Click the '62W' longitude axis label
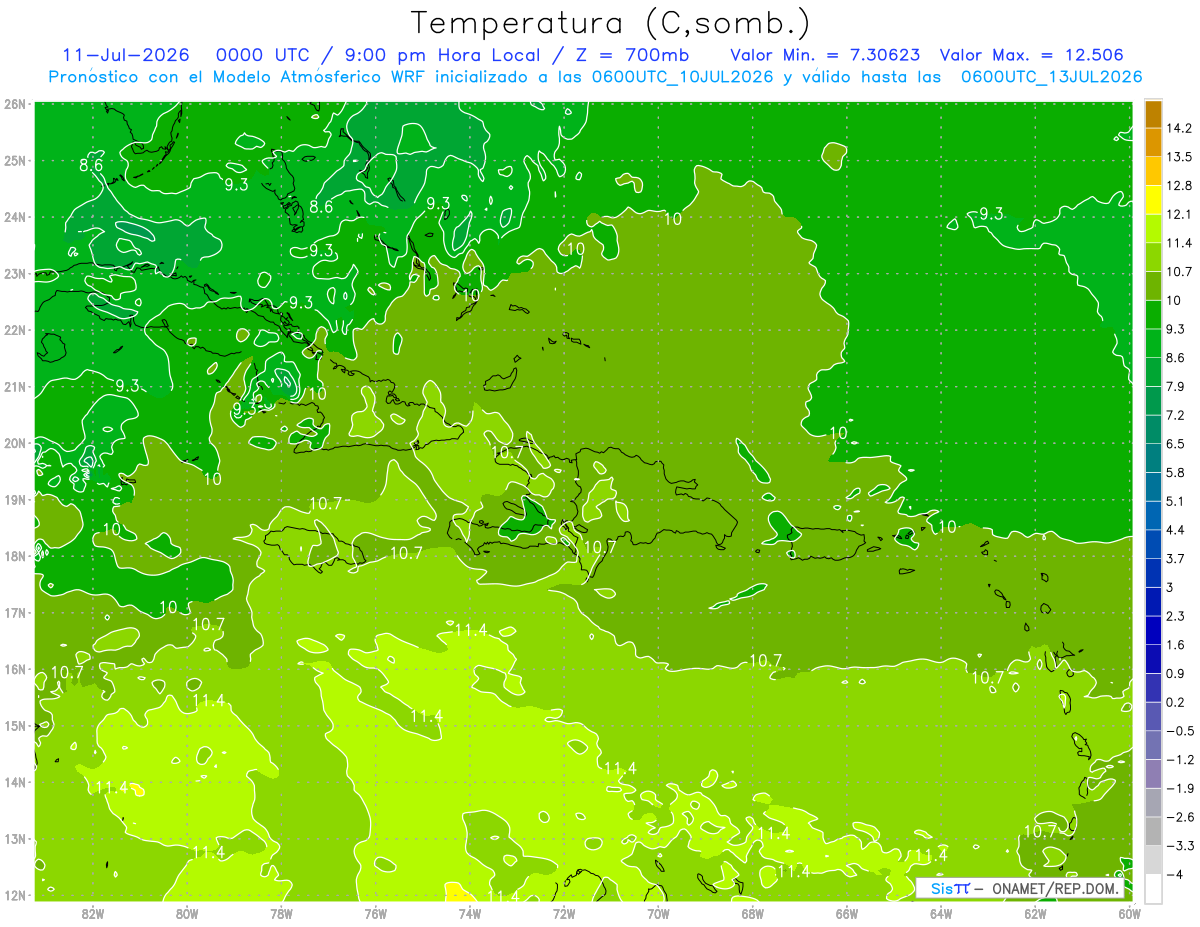 [1035, 913]
